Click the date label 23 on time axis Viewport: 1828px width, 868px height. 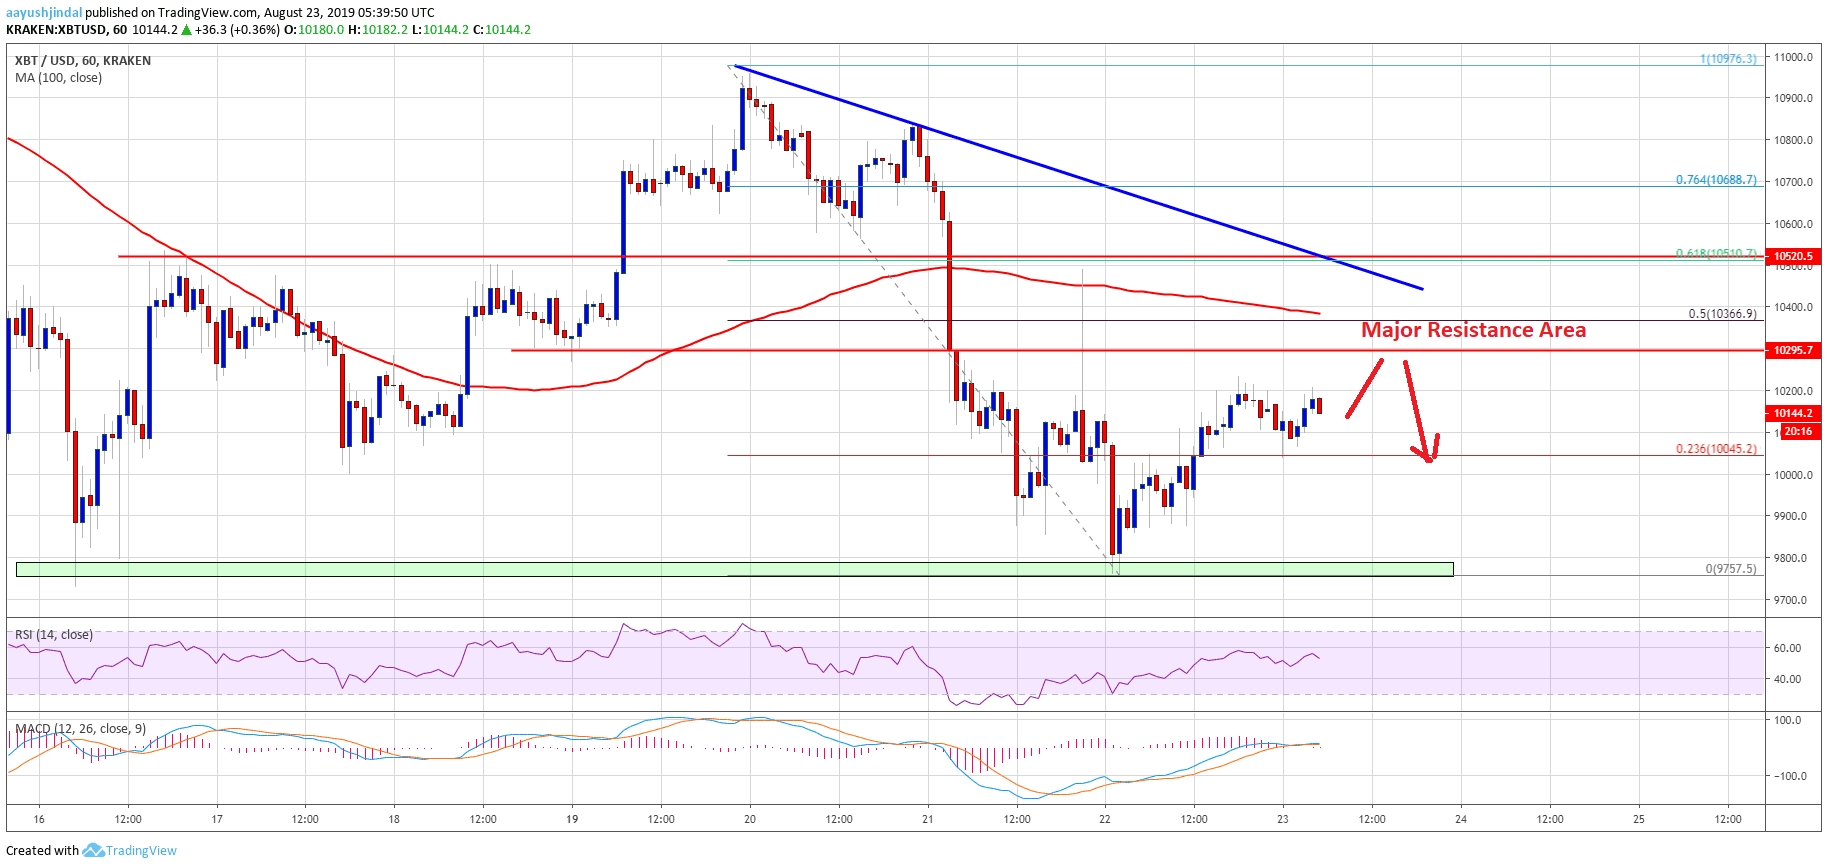pyautogui.click(x=1283, y=819)
